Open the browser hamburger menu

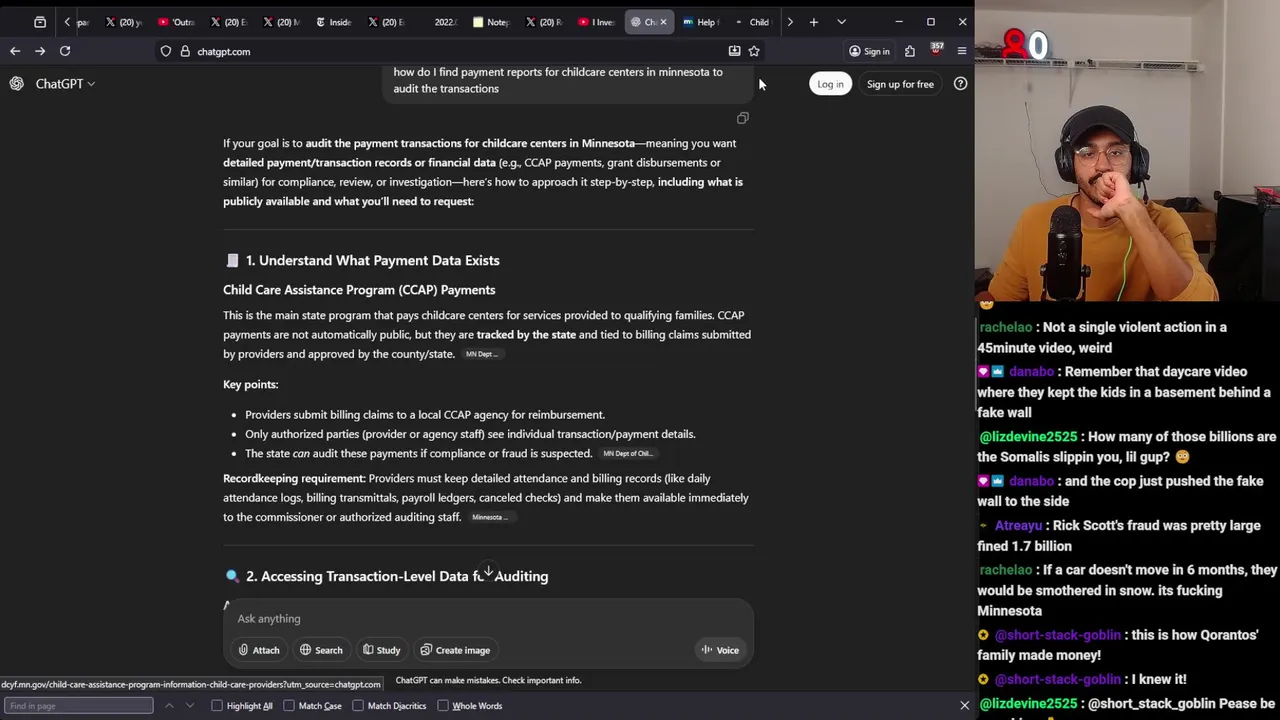click(962, 51)
